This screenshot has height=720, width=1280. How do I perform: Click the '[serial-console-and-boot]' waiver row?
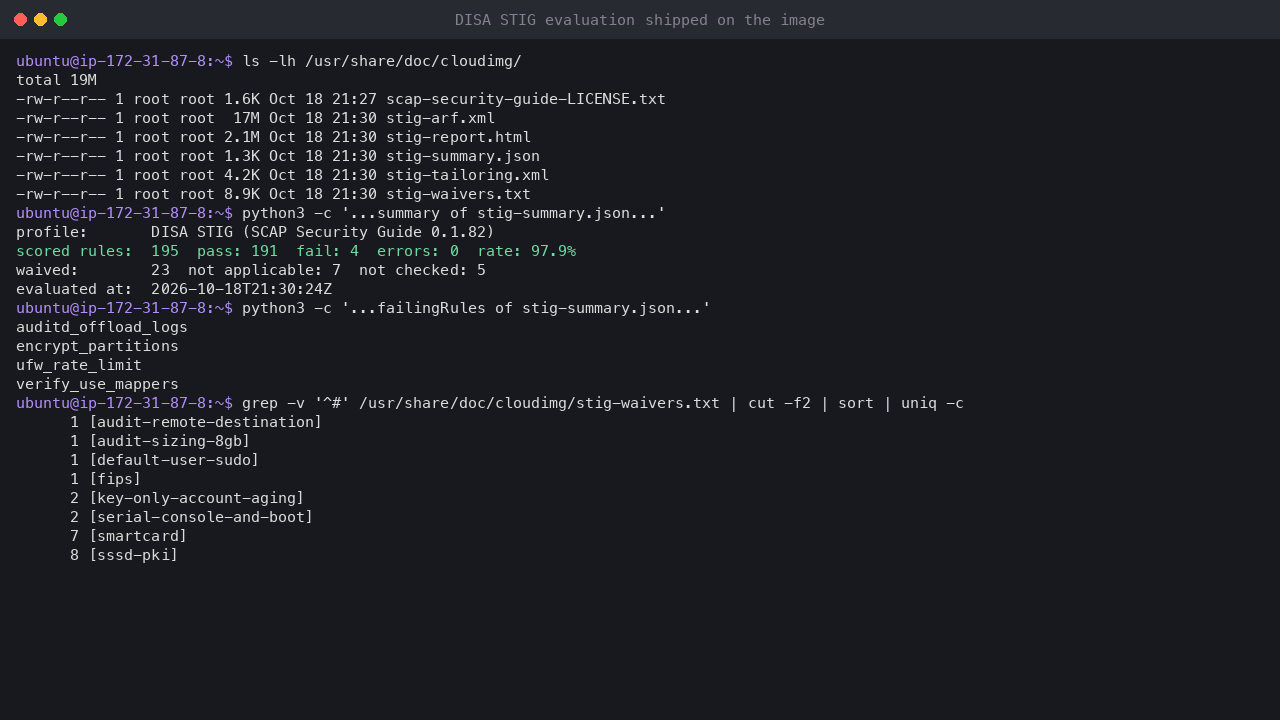pyautogui.click(x=192, y=517)
